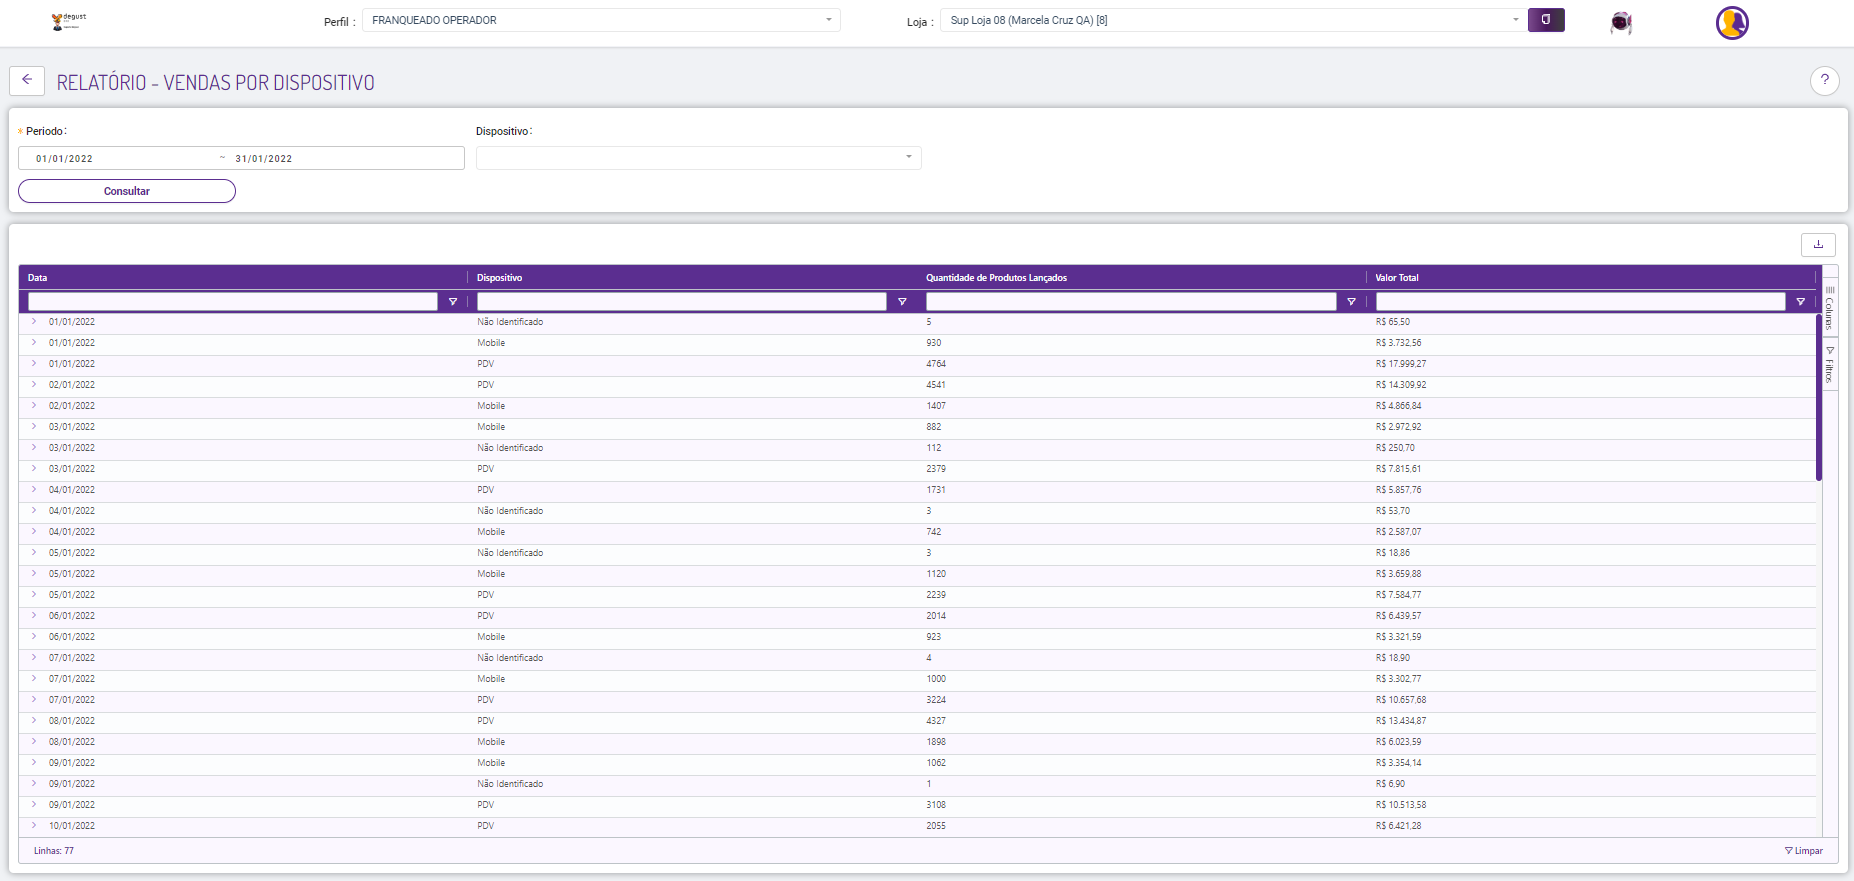Expand the 02/01/2022 PDV row
The height and width of the screenshot is (881, 1854).
pos(34,385)
